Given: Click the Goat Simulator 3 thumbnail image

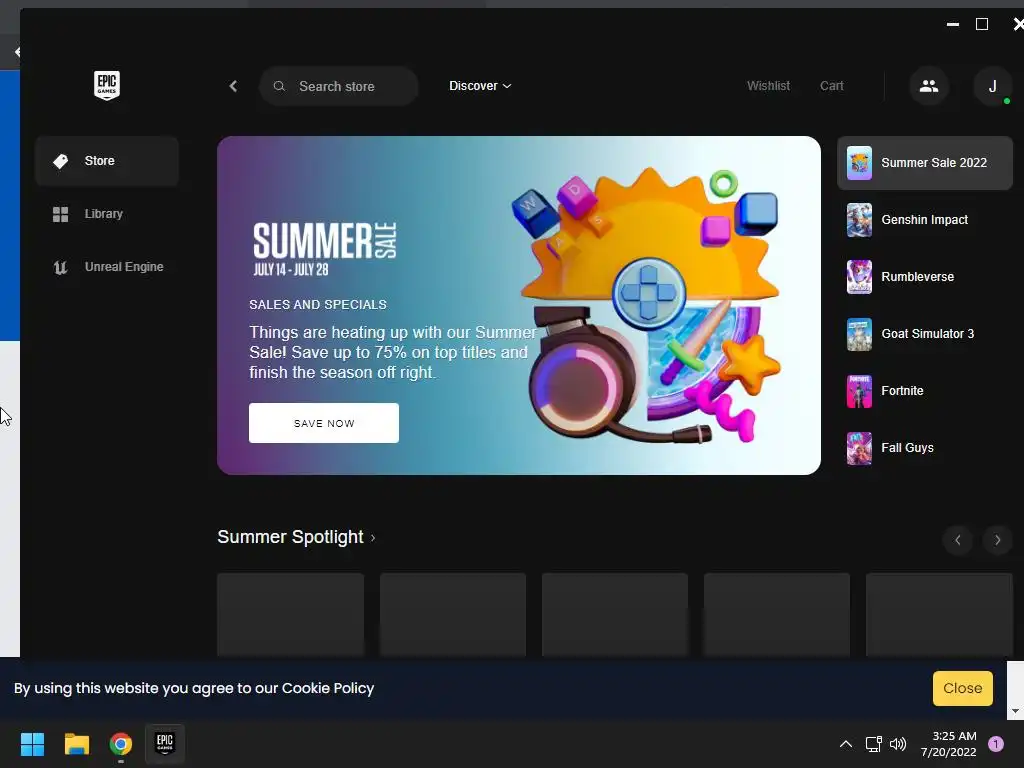Looking at the screenshot, I should (x=859, y=334).
